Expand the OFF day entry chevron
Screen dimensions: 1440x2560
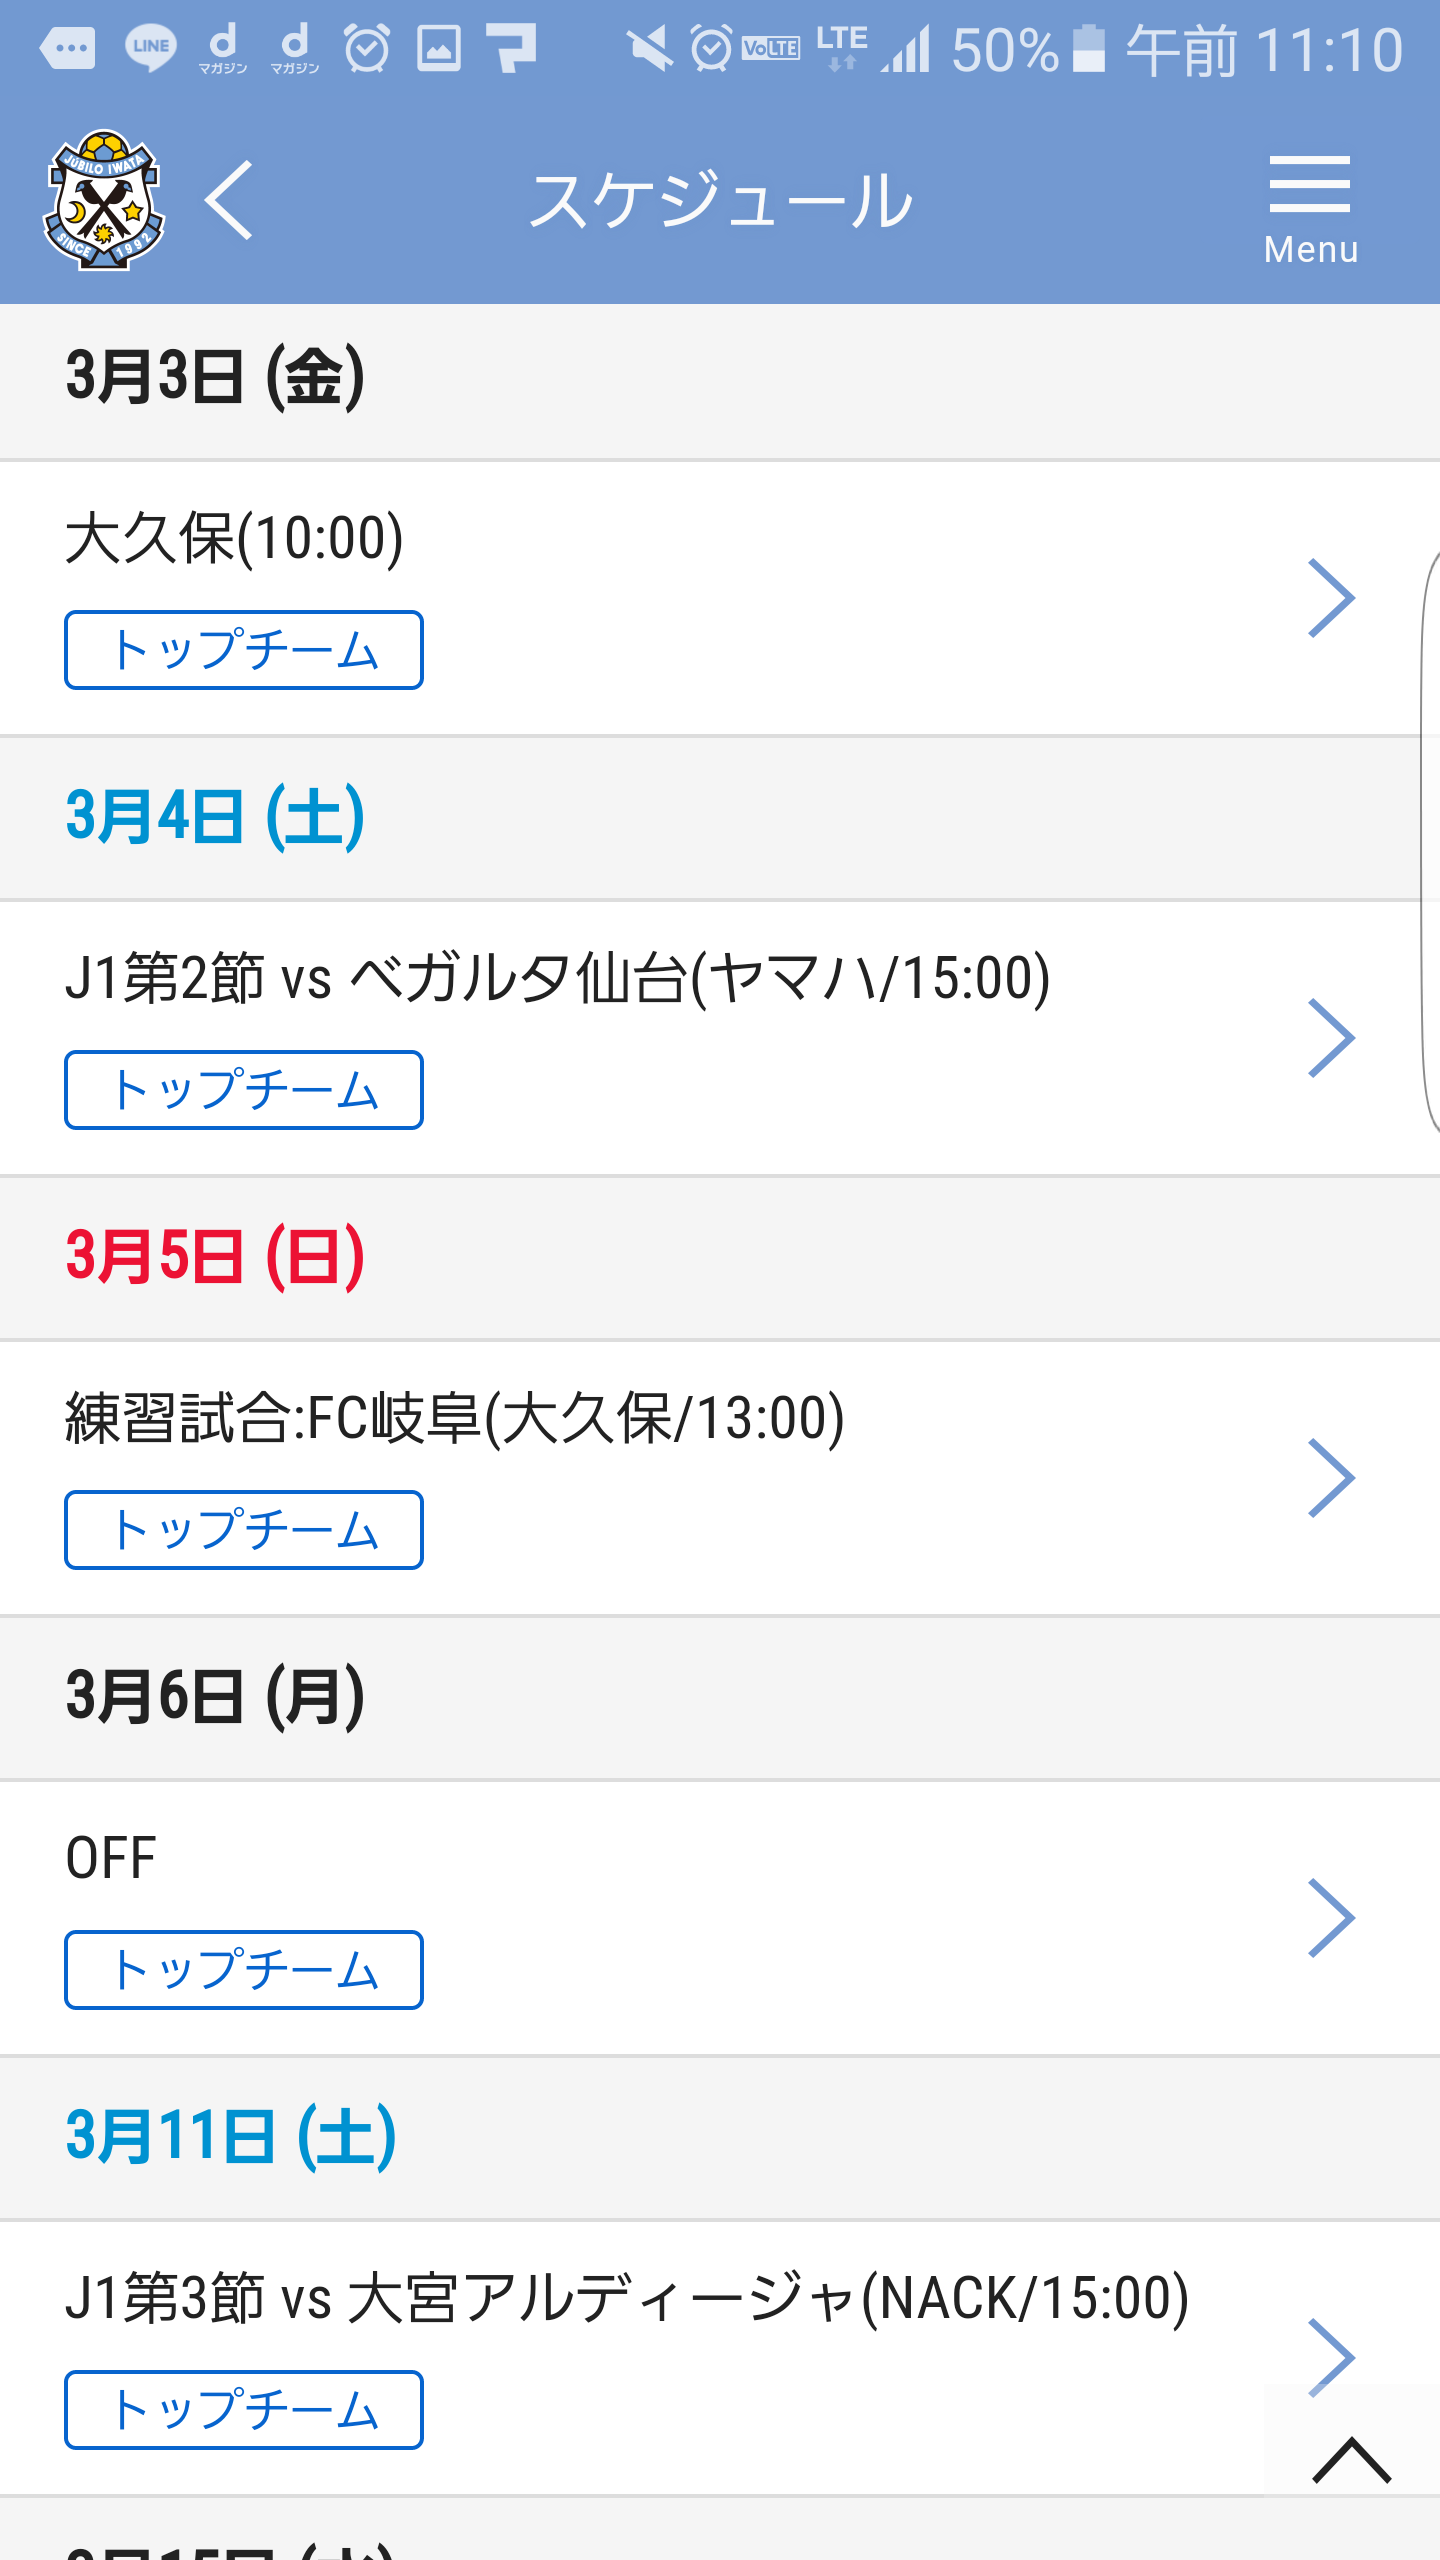coord(1331,1918)
